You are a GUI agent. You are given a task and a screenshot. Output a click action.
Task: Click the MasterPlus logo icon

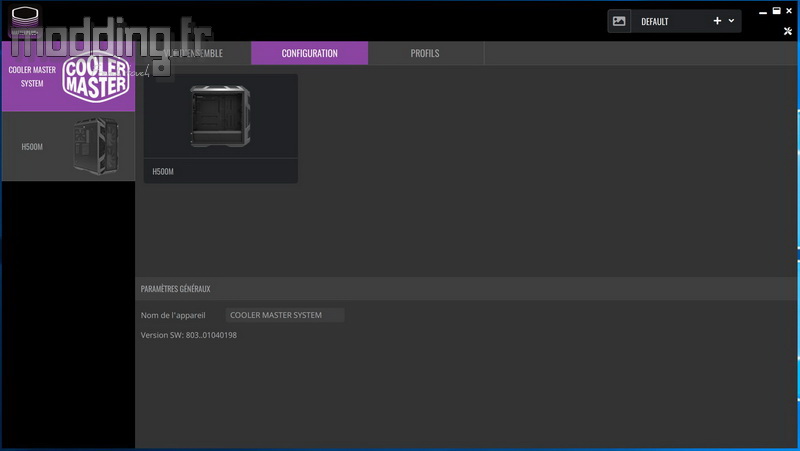point(24,20)
